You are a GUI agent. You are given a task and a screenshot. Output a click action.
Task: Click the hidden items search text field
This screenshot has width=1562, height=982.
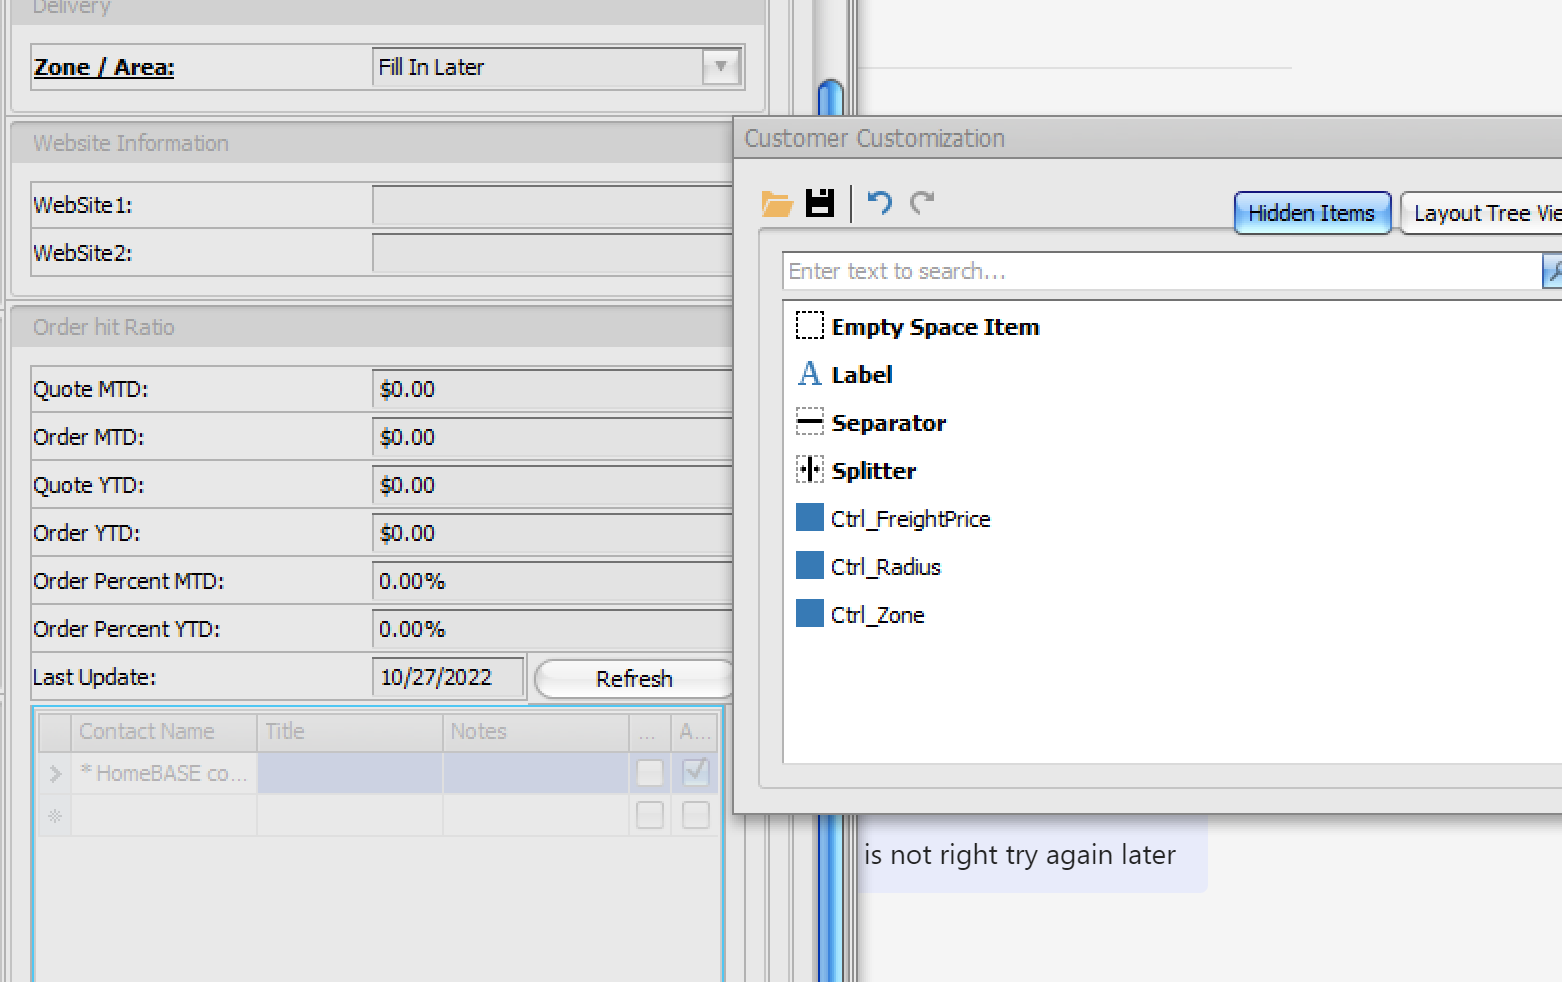(1160, 271)
